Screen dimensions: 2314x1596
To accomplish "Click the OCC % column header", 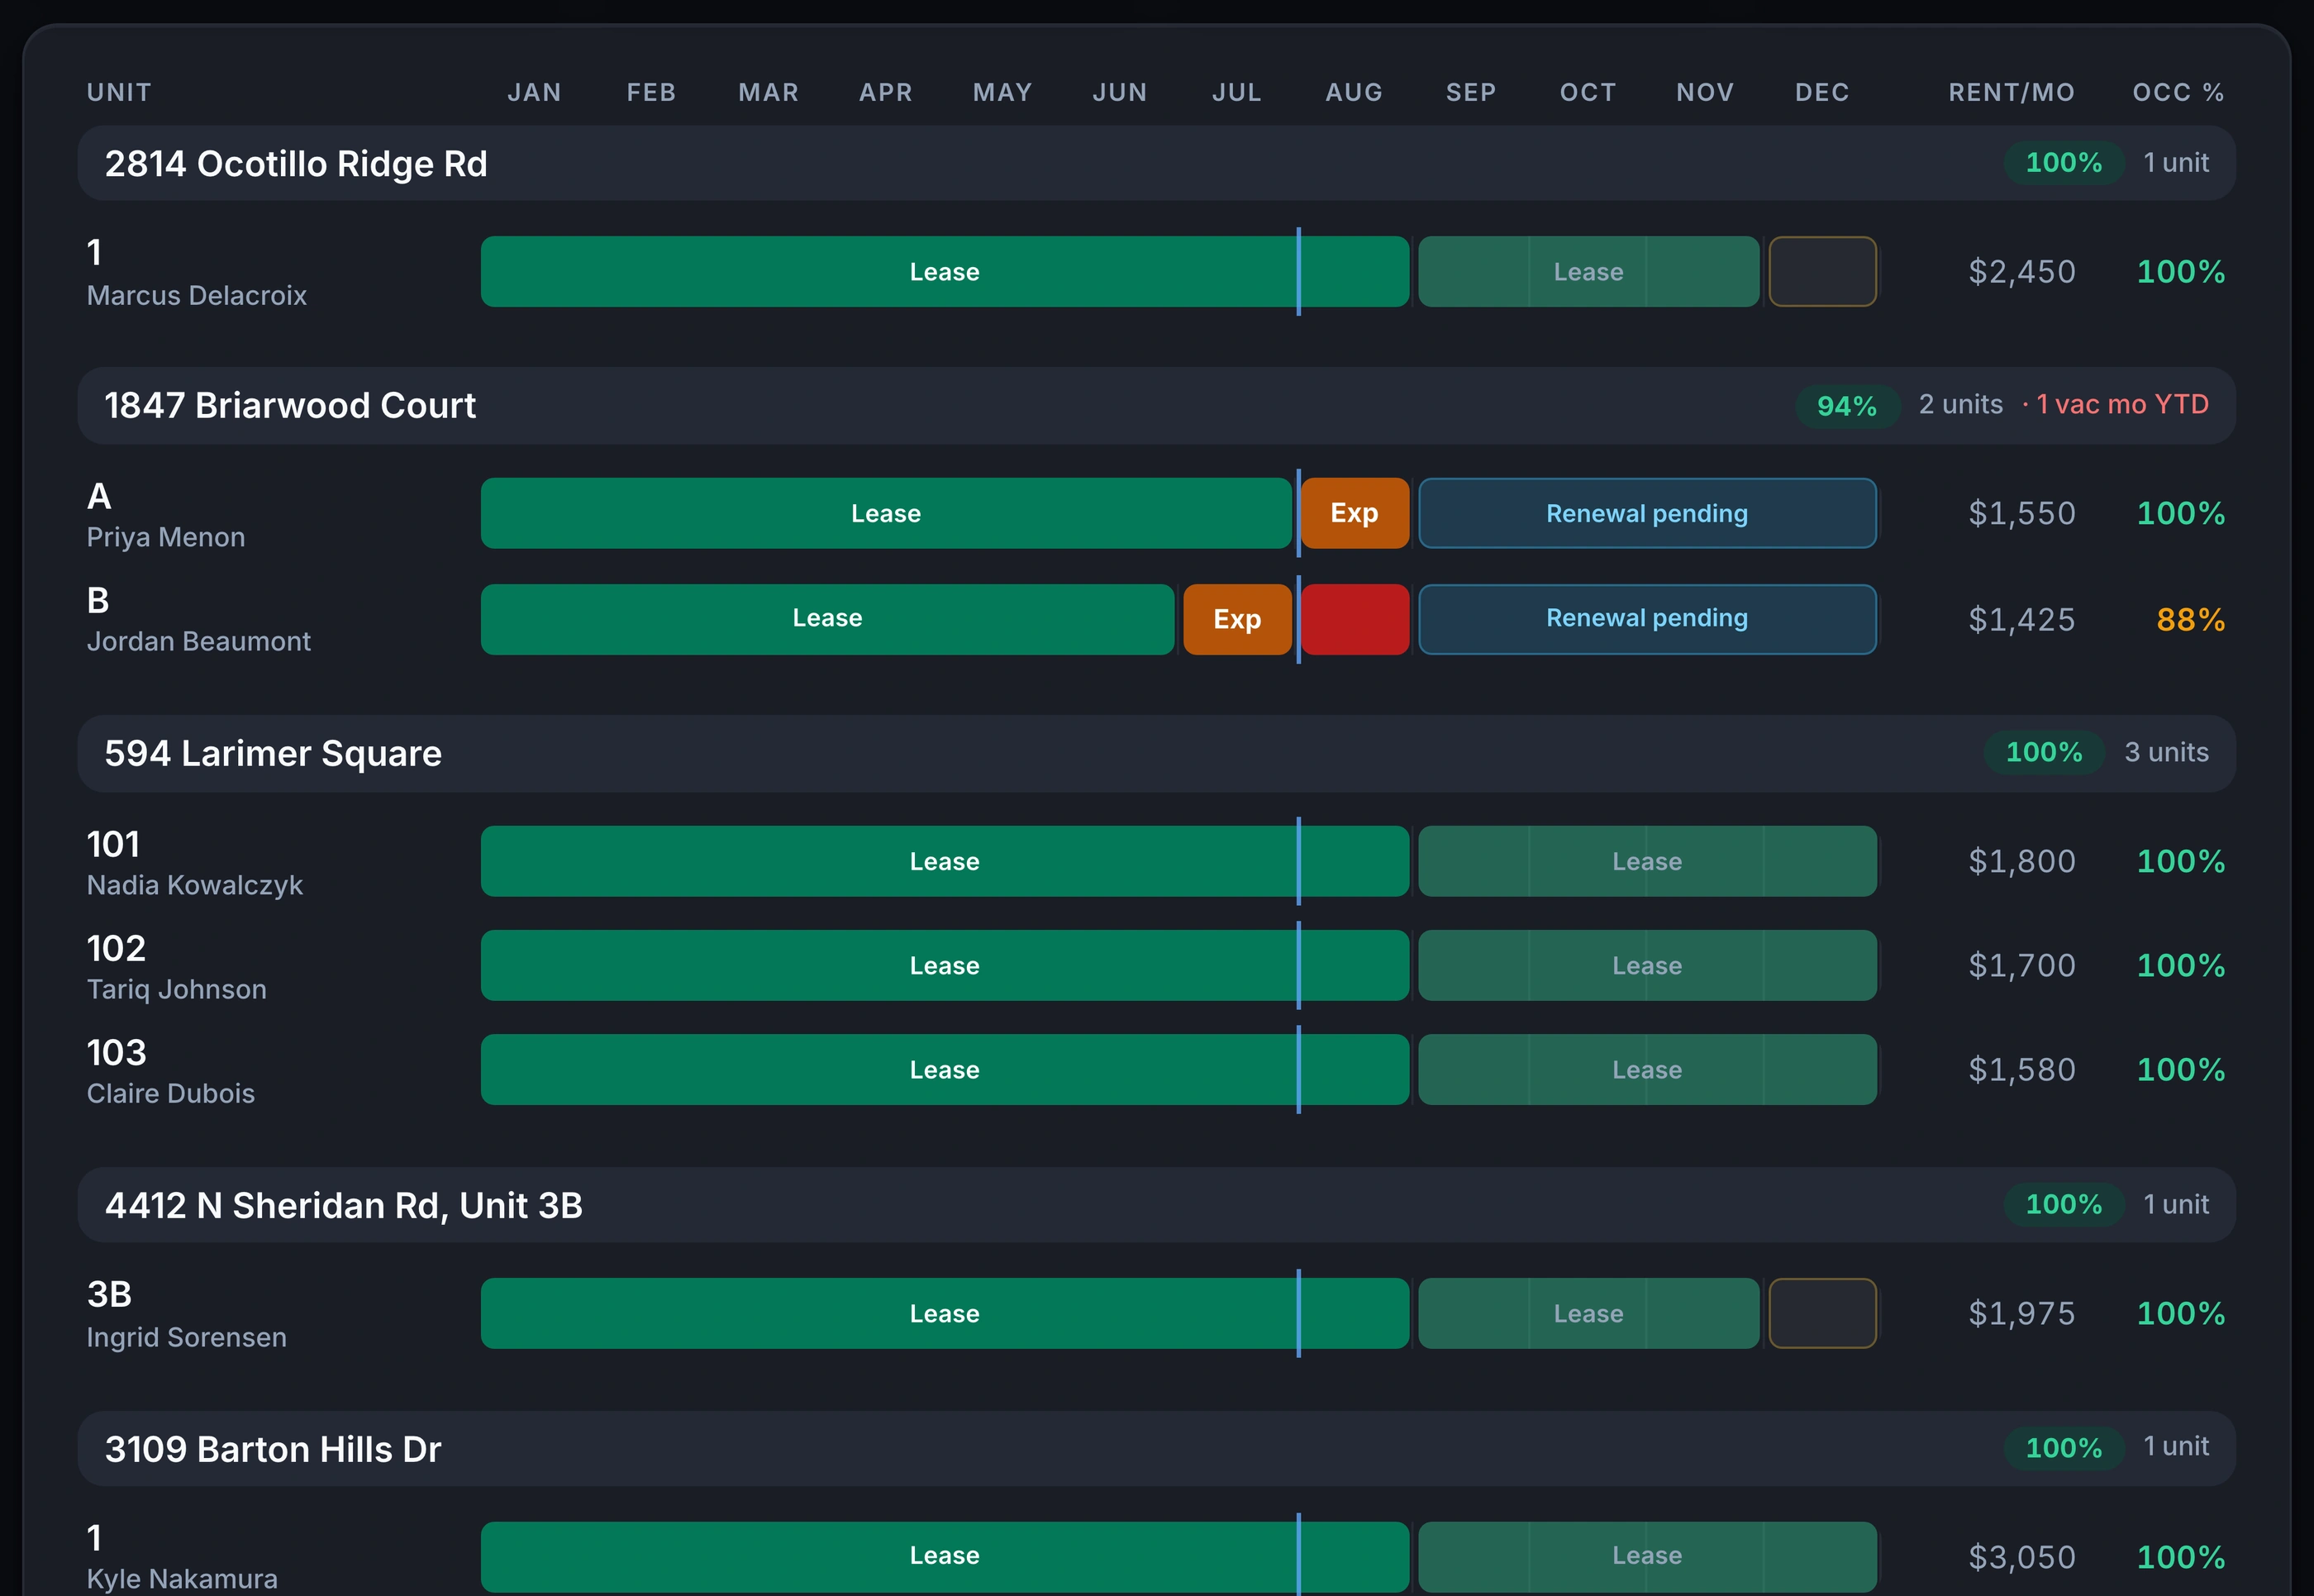I will tap(2178, 92).
